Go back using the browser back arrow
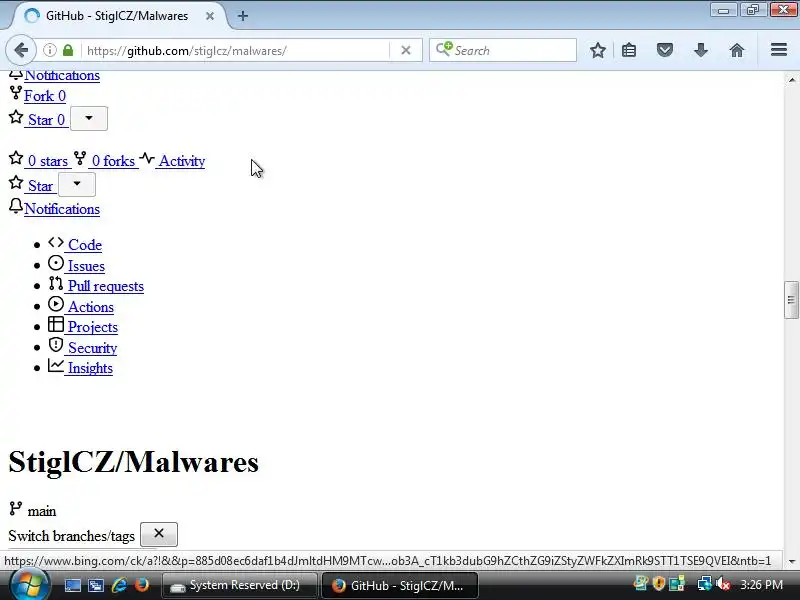800x600 pixels. pos(21,50)
